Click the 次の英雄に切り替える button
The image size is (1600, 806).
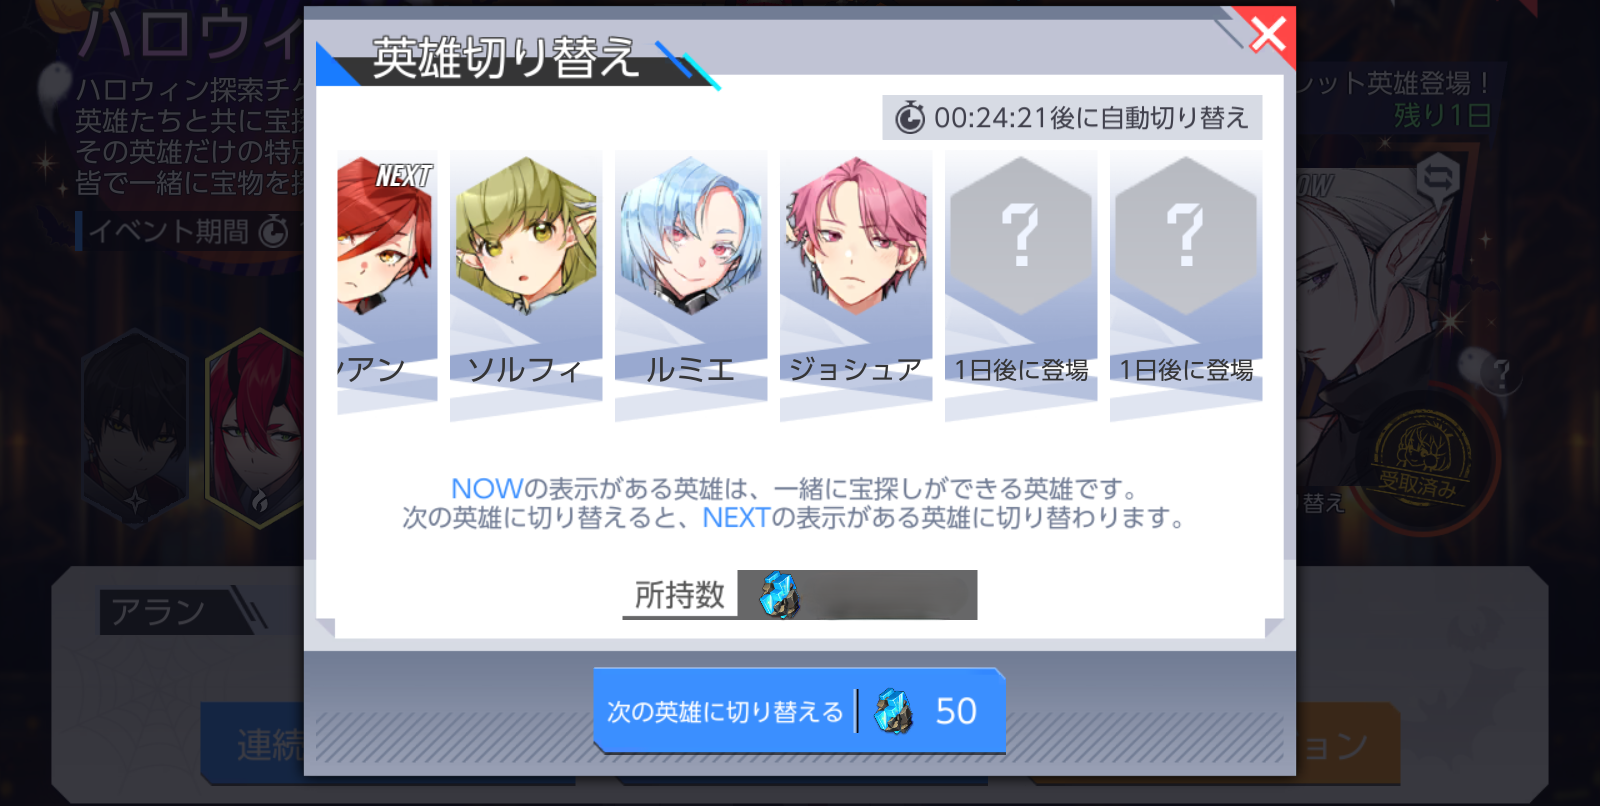coord(799,711)
